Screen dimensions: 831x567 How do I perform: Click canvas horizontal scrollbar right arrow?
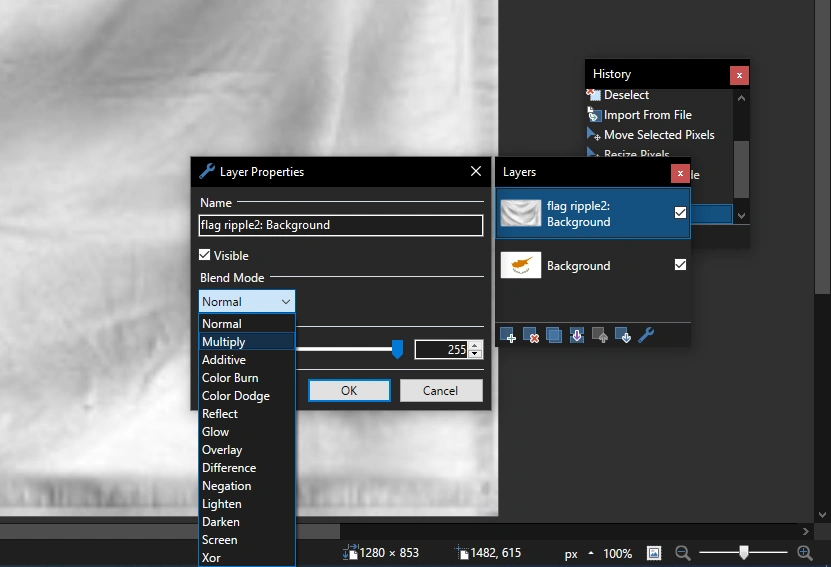click(806, 531)
